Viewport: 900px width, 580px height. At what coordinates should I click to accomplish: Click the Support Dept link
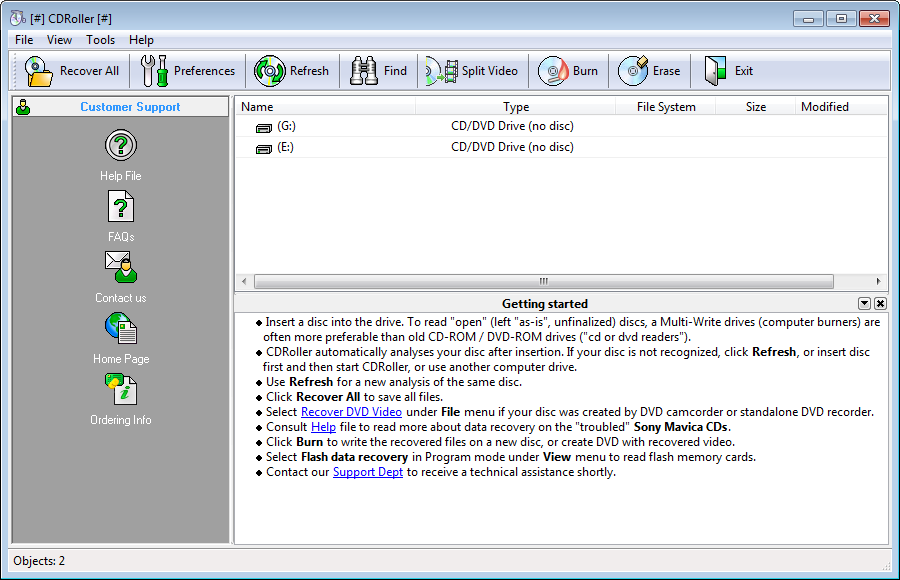[368, 471]
